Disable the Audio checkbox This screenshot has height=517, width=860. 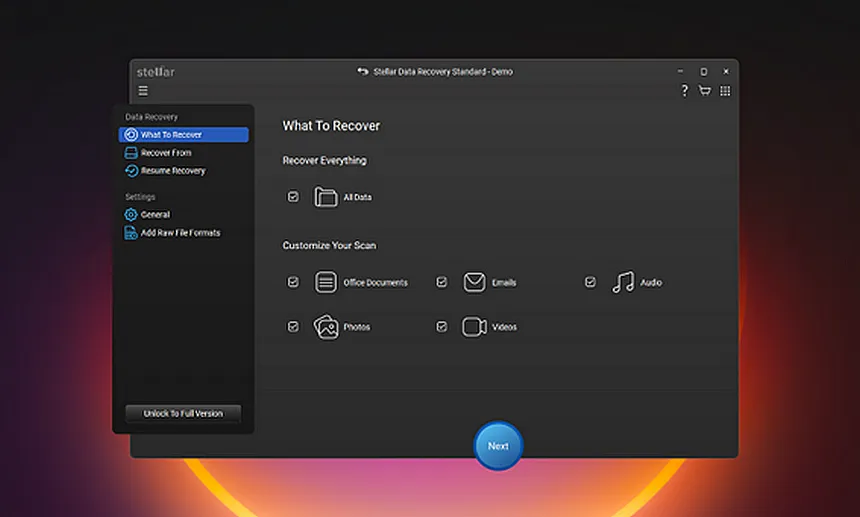tap(590, 282)
